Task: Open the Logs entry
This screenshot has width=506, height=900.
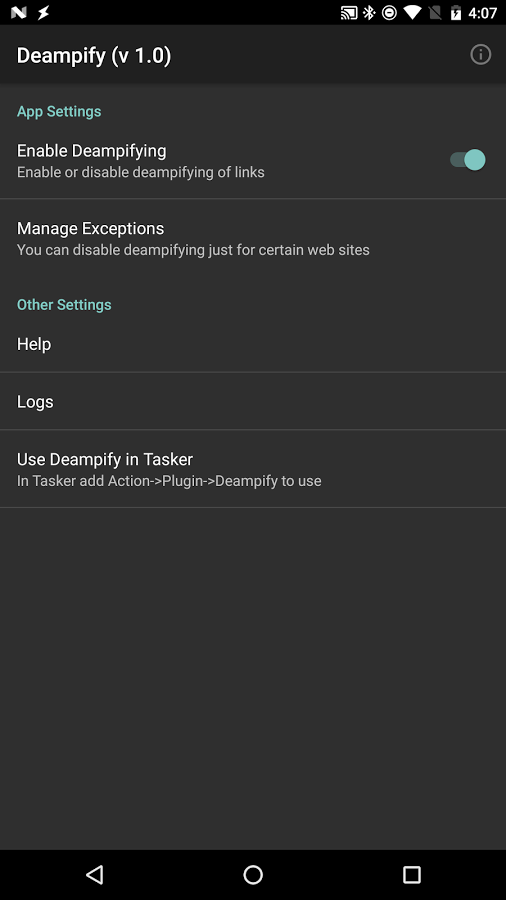Action: [x=253, y=401]
